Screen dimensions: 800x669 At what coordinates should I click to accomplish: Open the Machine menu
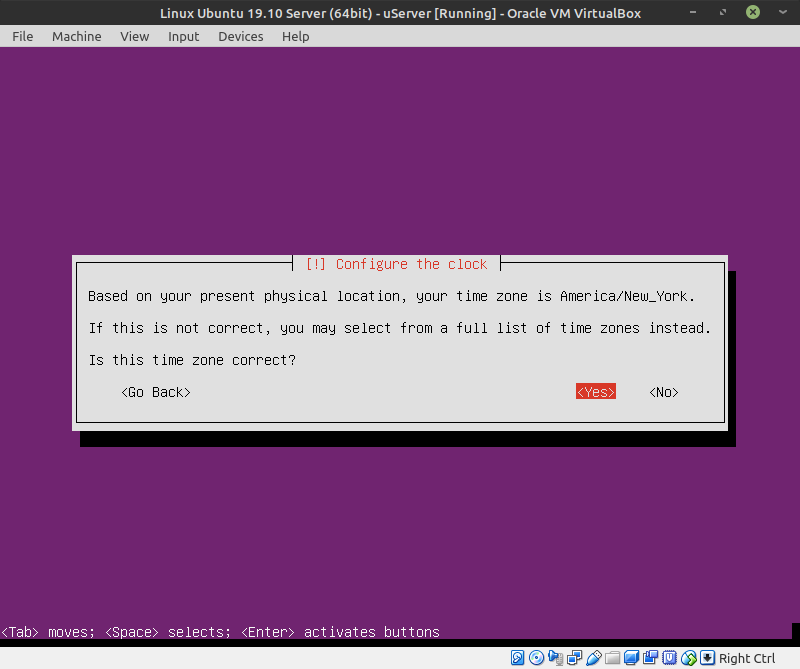tap(77, 37)
